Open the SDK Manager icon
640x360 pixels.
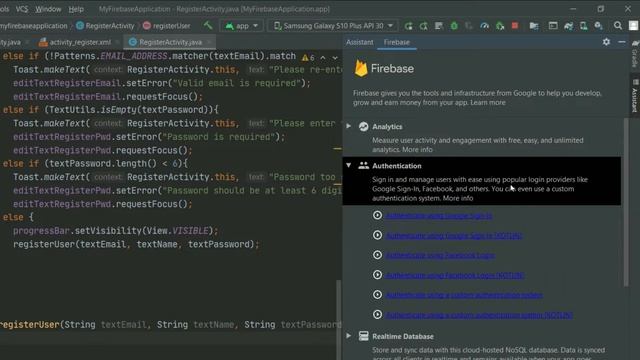coord(599,26)
